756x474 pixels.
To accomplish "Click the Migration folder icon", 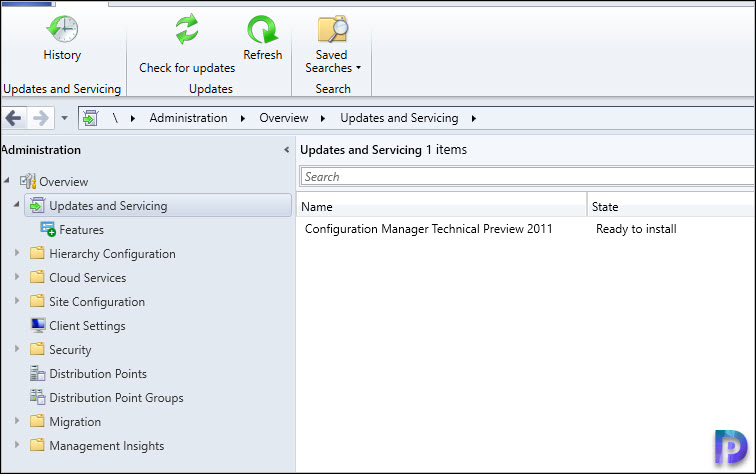I will pos(37,421).
